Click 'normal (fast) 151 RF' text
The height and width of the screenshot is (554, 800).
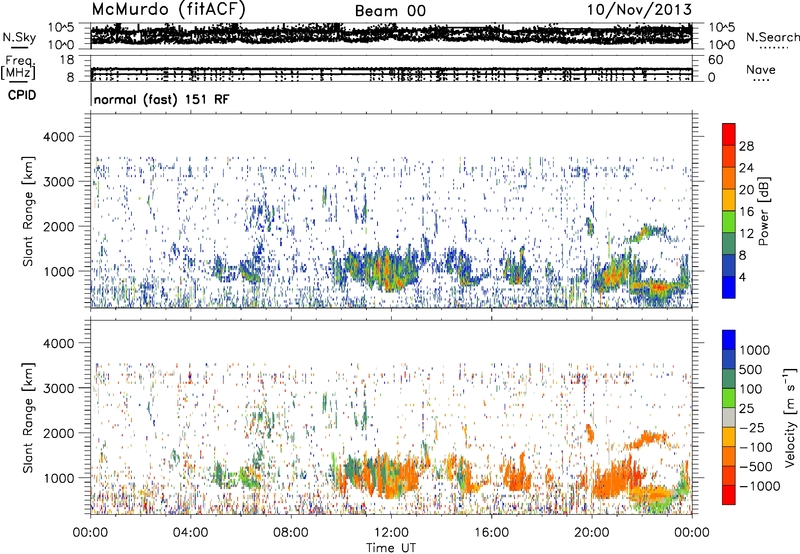pos(161,99)
